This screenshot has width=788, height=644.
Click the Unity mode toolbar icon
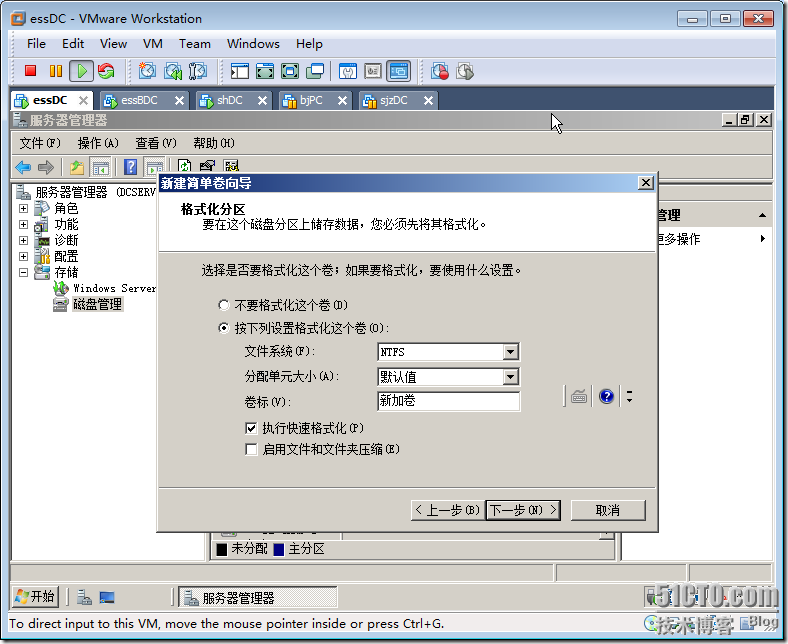(x=315, y=71)
